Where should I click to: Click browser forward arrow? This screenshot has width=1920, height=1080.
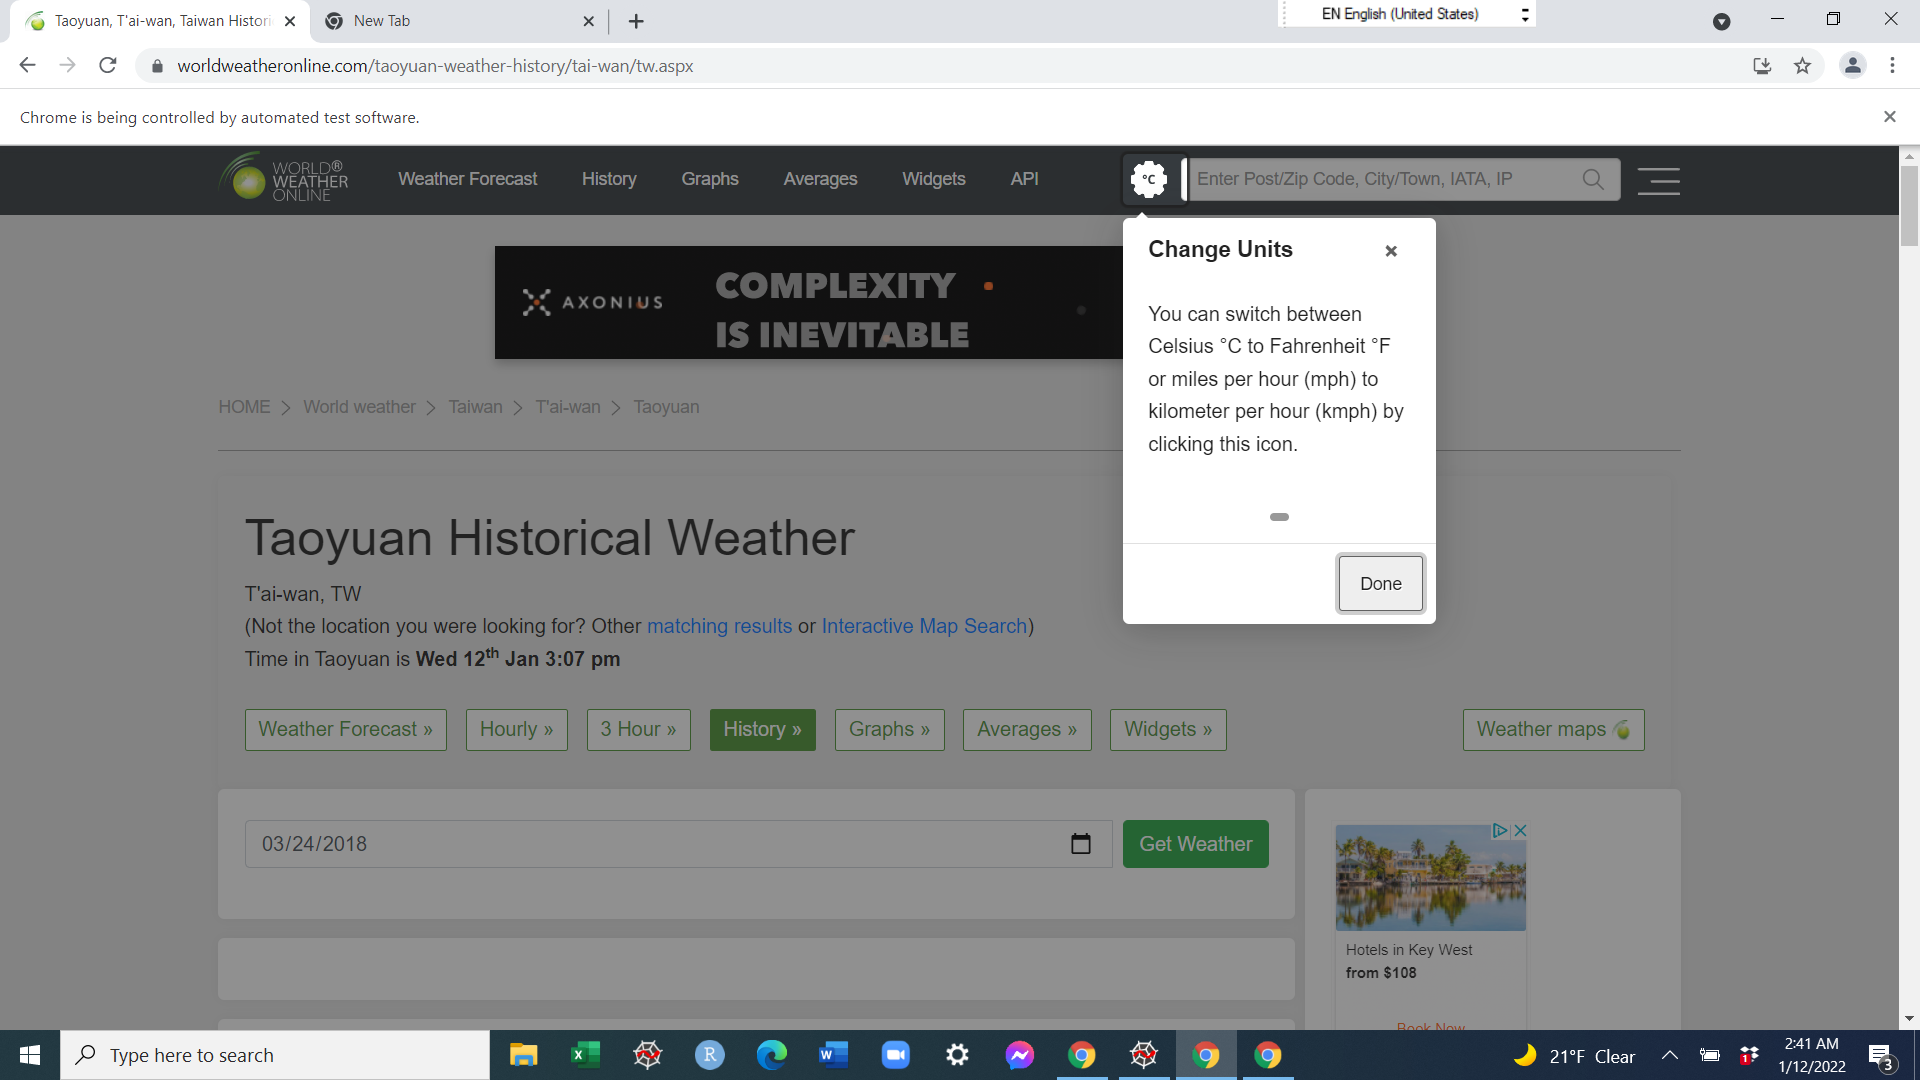tap(67, 66)
